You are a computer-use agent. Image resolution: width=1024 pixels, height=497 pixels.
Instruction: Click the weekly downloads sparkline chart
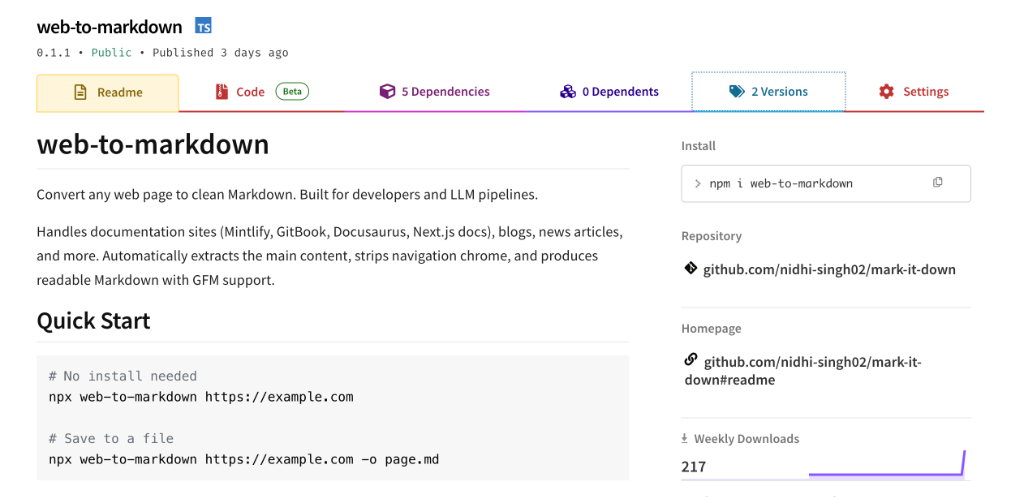point(887,464)
